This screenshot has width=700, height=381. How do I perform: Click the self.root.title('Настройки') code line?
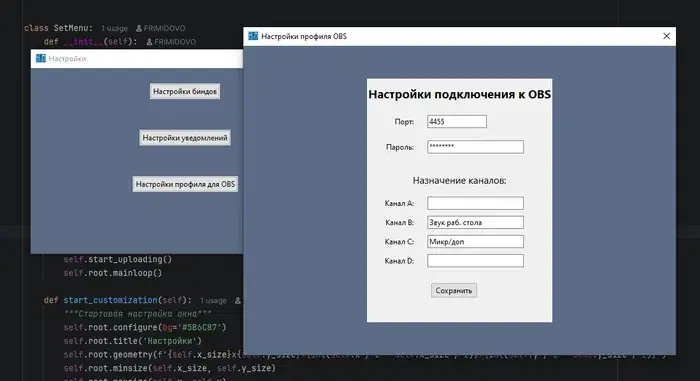pos(133,341)
